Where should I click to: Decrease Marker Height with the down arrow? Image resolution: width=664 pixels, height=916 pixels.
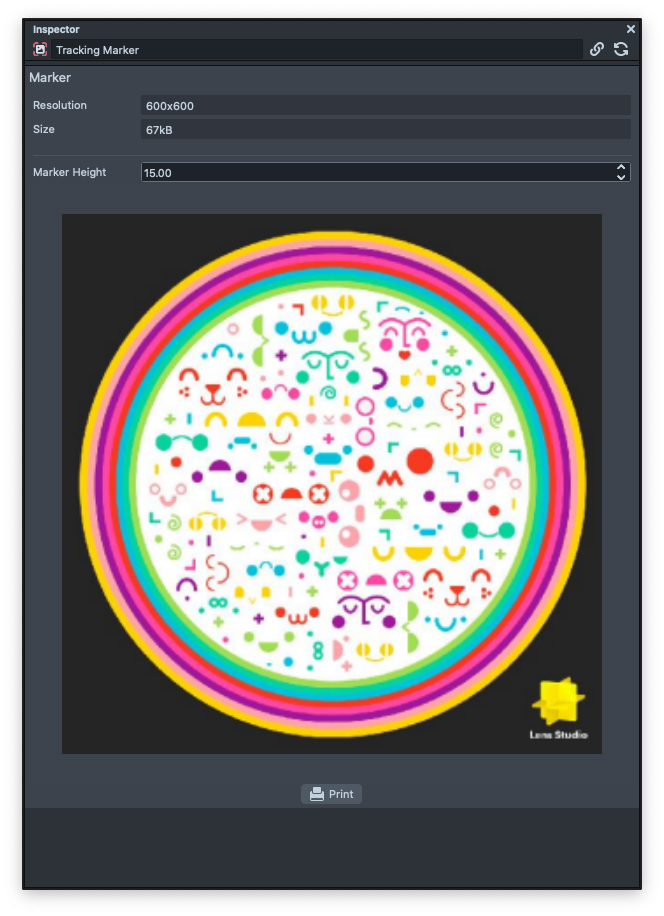click(621, 177)
